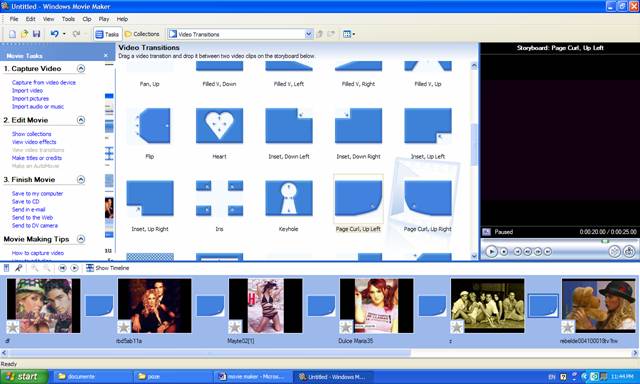This screenshot has height=384, width=640.
Task: Select the Iris transition icon
Action: (x=220, y=198)
